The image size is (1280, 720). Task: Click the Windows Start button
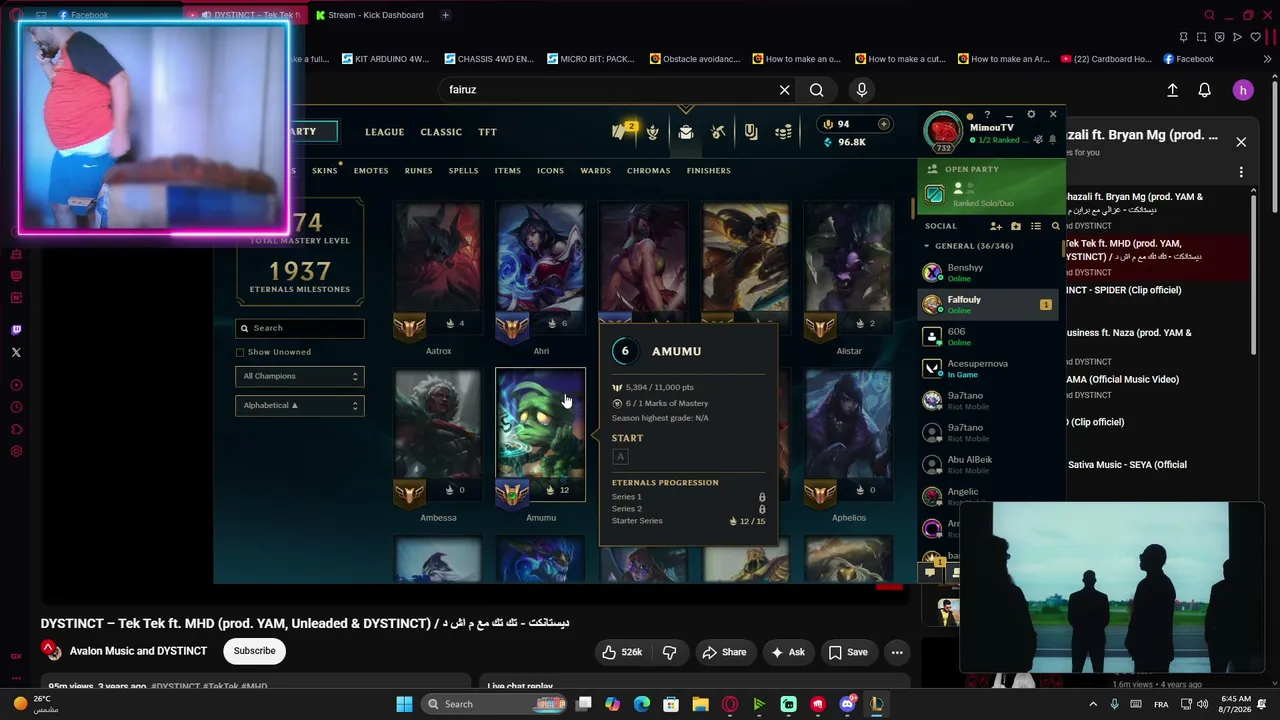[404, 704]
